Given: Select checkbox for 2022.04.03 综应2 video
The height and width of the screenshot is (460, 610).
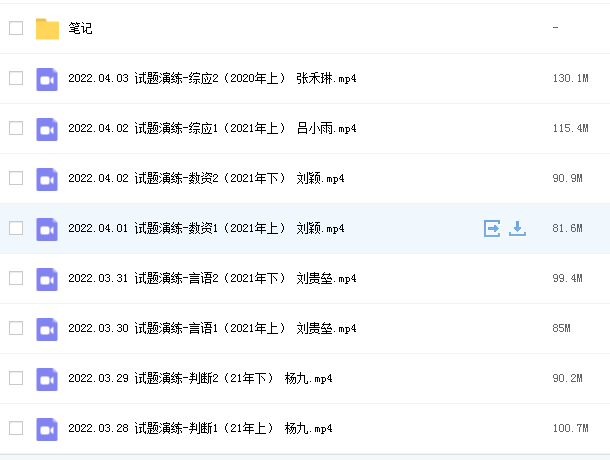Looking at the screenshot, I should coord(16,78).
